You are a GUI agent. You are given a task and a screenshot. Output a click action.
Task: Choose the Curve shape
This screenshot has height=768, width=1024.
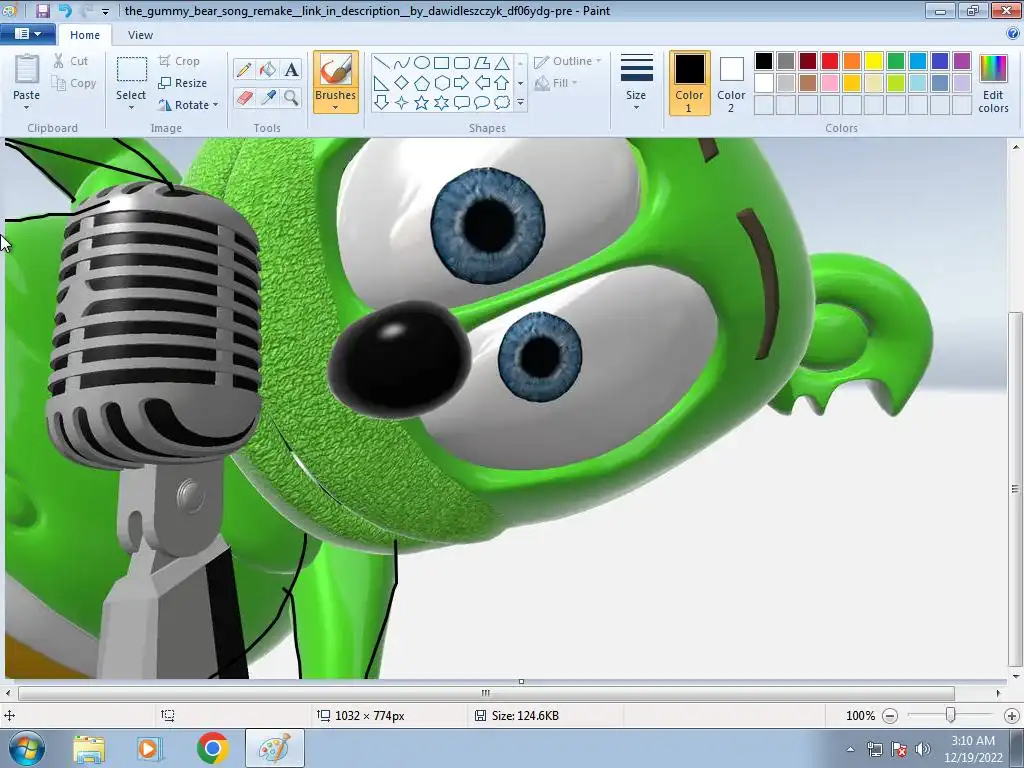[402, 63]
